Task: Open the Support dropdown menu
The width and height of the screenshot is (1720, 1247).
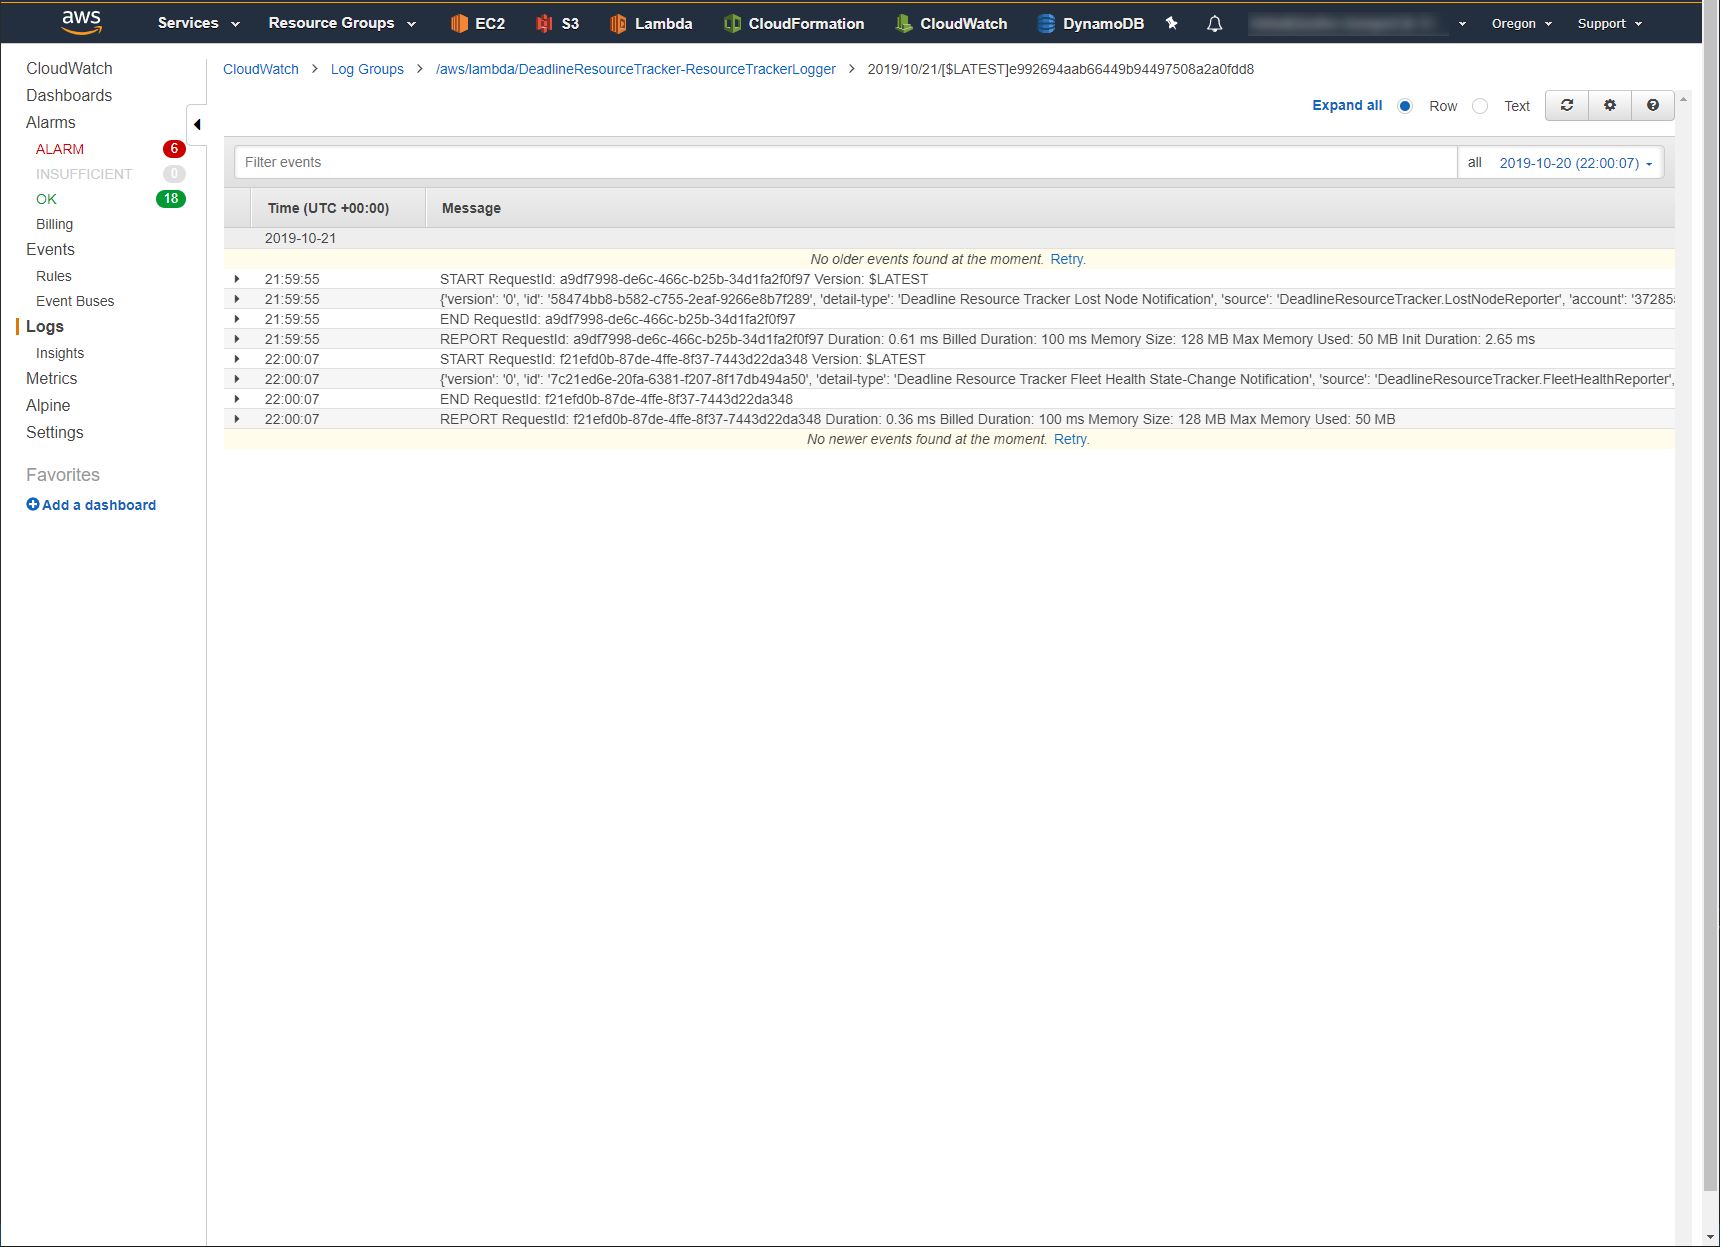Action: tap(1610, 23)
